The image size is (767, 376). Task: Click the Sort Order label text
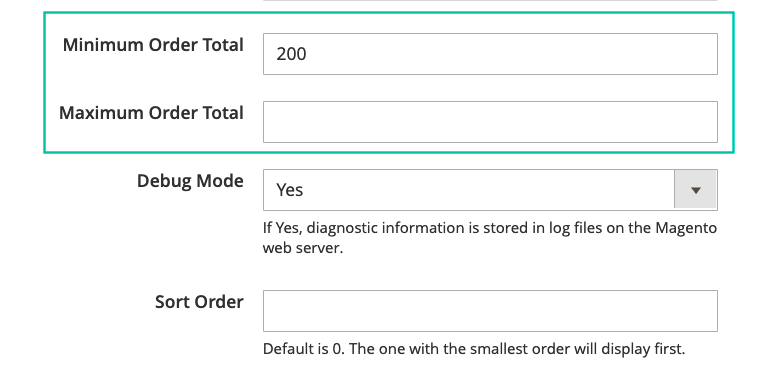tap(199, 302)
